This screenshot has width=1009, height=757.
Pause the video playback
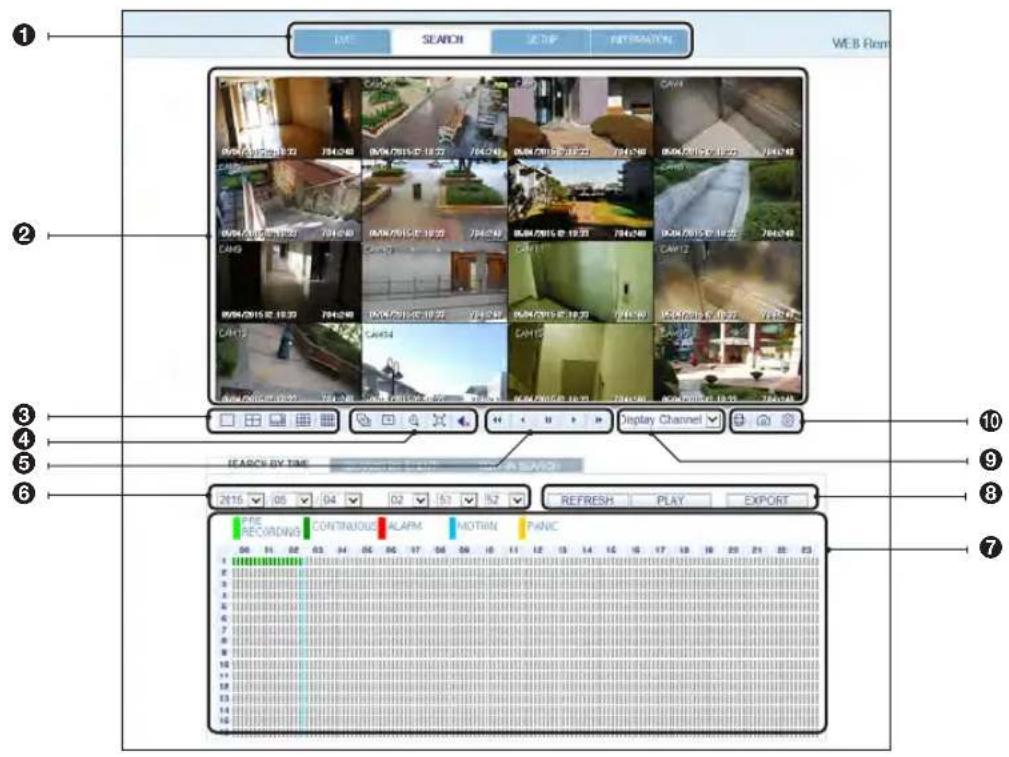coord(548,420)
